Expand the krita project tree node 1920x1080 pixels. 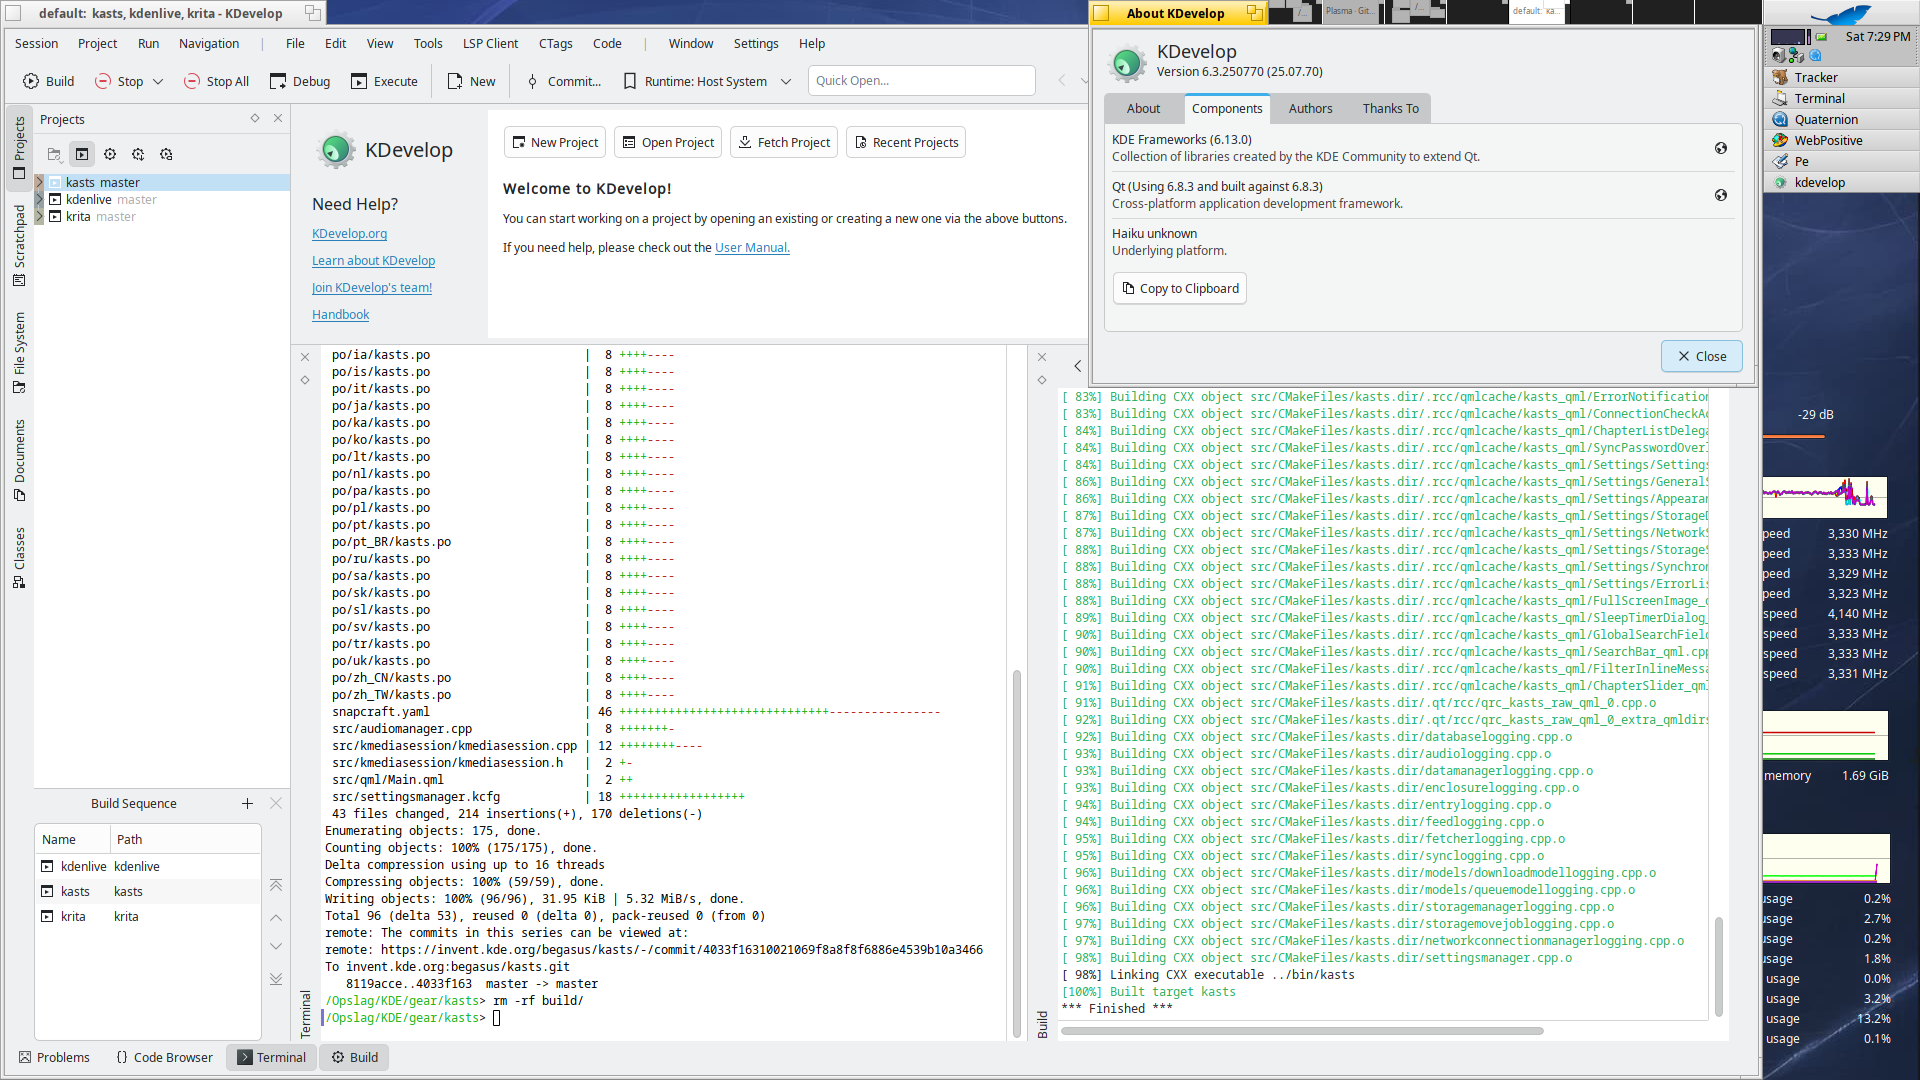point(40,216)
